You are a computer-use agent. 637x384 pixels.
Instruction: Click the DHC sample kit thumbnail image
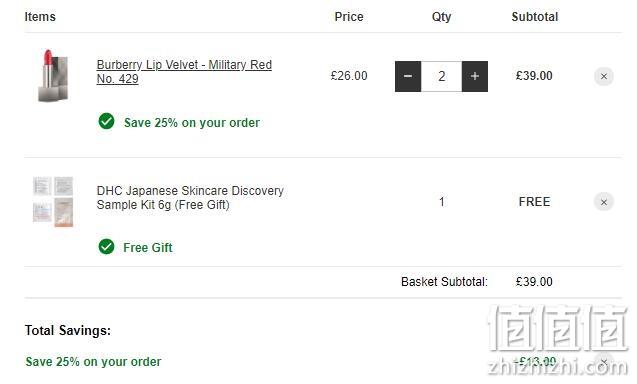tap(53, 201)
